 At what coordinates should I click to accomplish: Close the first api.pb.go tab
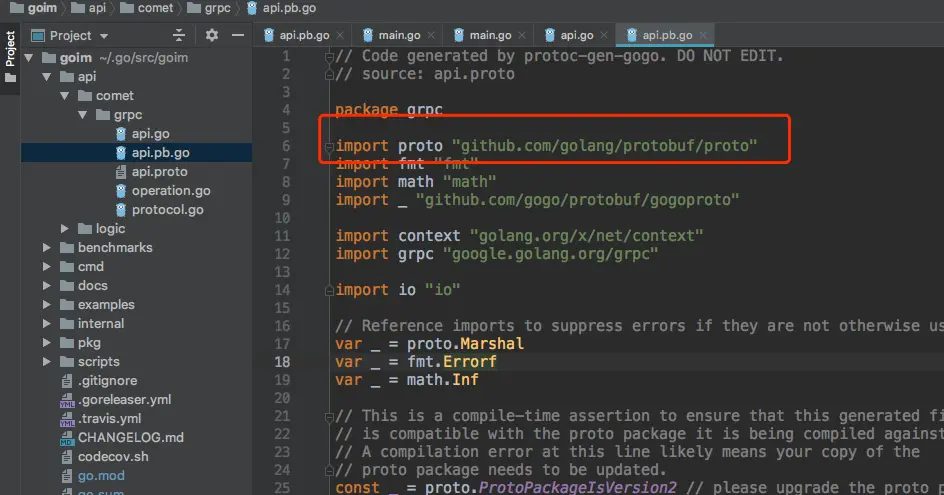pyautogui.click(x=340, y=36)
